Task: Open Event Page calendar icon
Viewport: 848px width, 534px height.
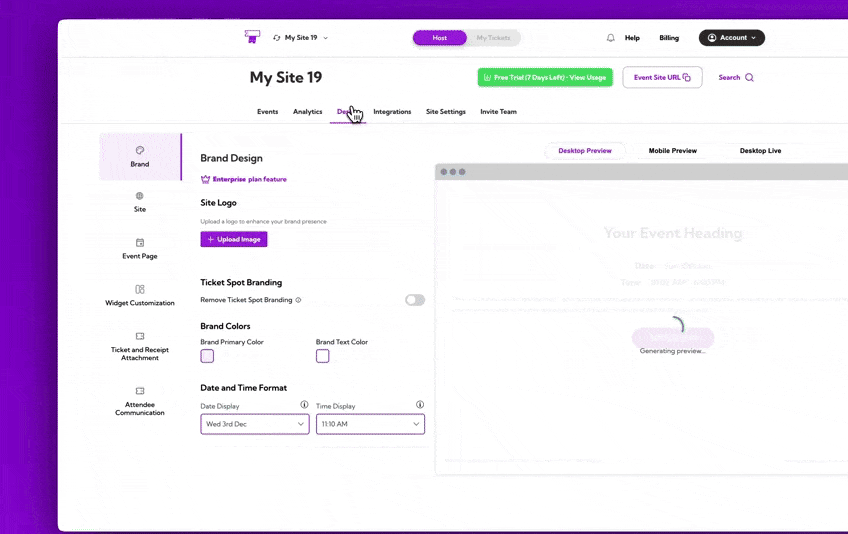Action: tap(140, 242)
